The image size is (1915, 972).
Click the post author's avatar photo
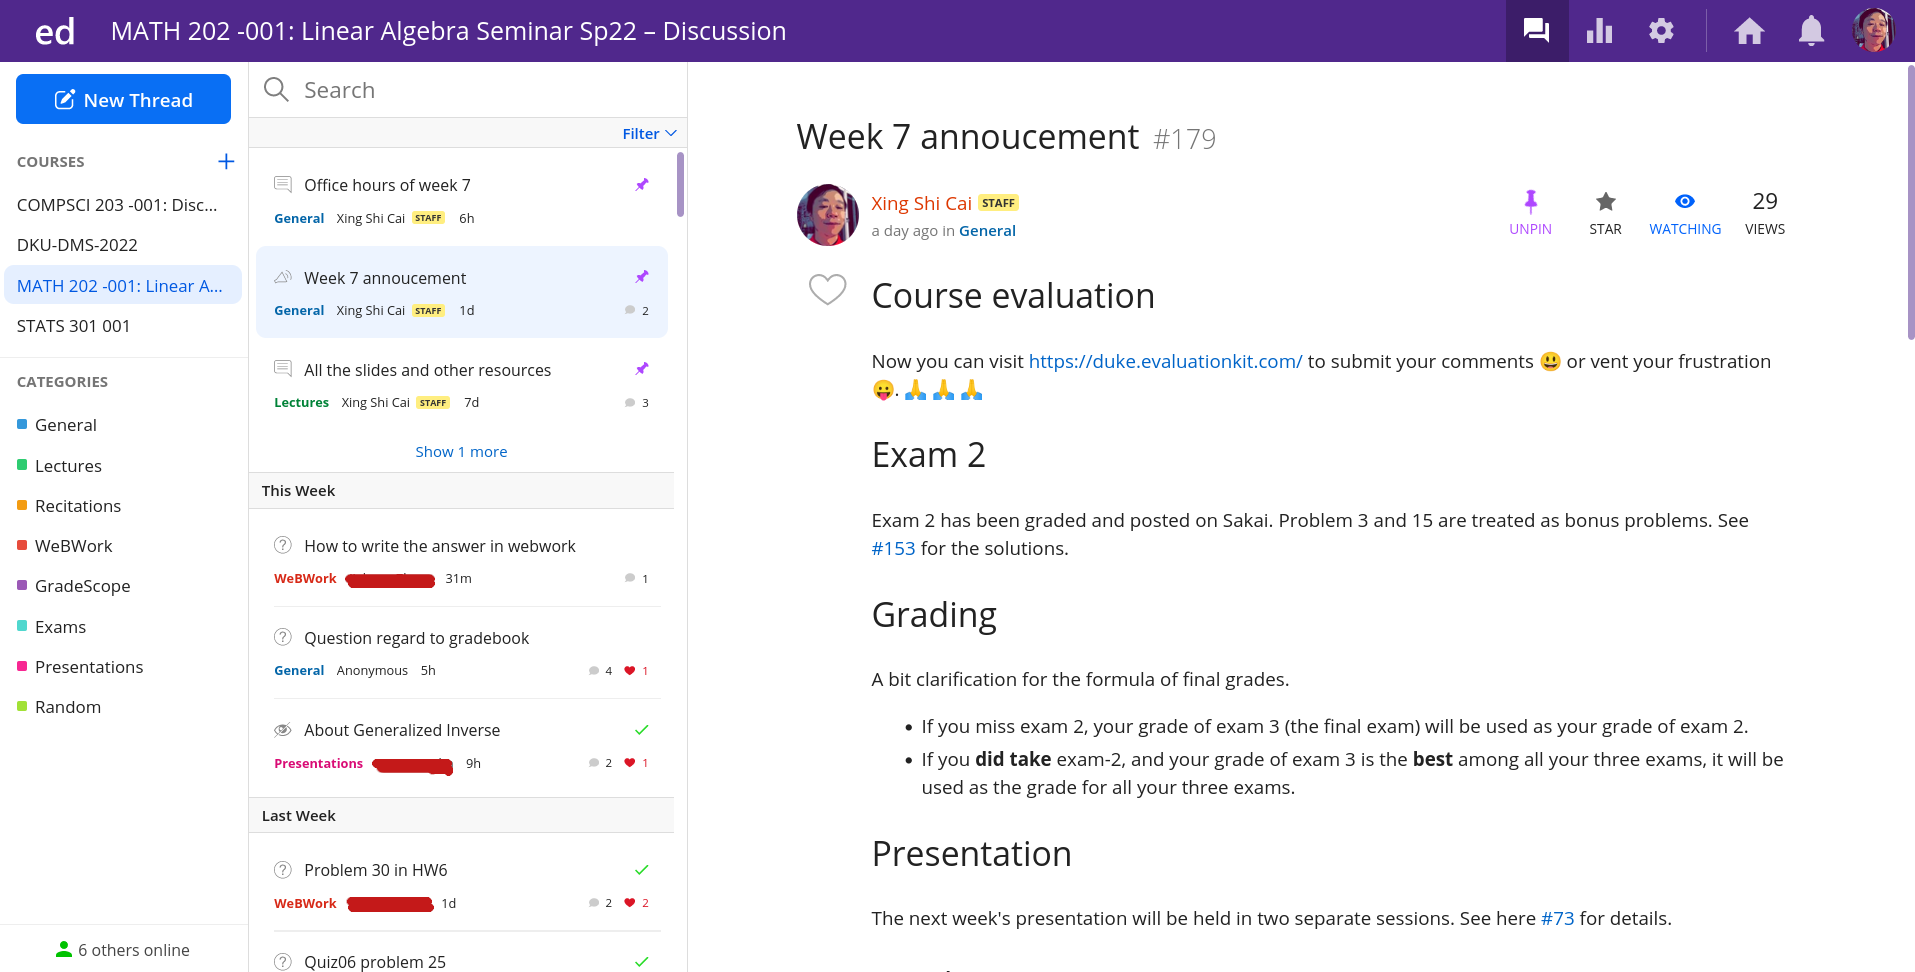click(x=827, y=214)
